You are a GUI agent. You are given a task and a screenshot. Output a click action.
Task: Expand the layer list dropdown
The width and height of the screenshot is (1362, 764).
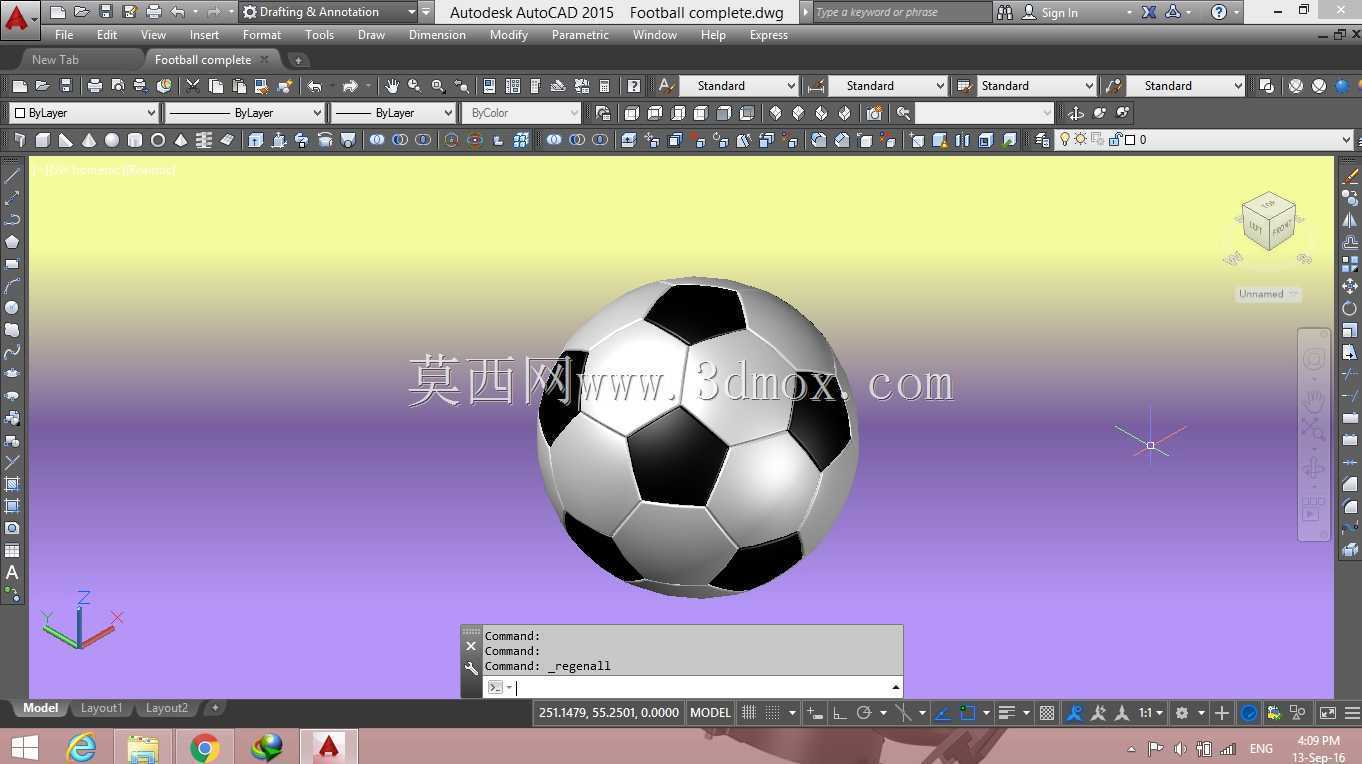click(1345, 140)
